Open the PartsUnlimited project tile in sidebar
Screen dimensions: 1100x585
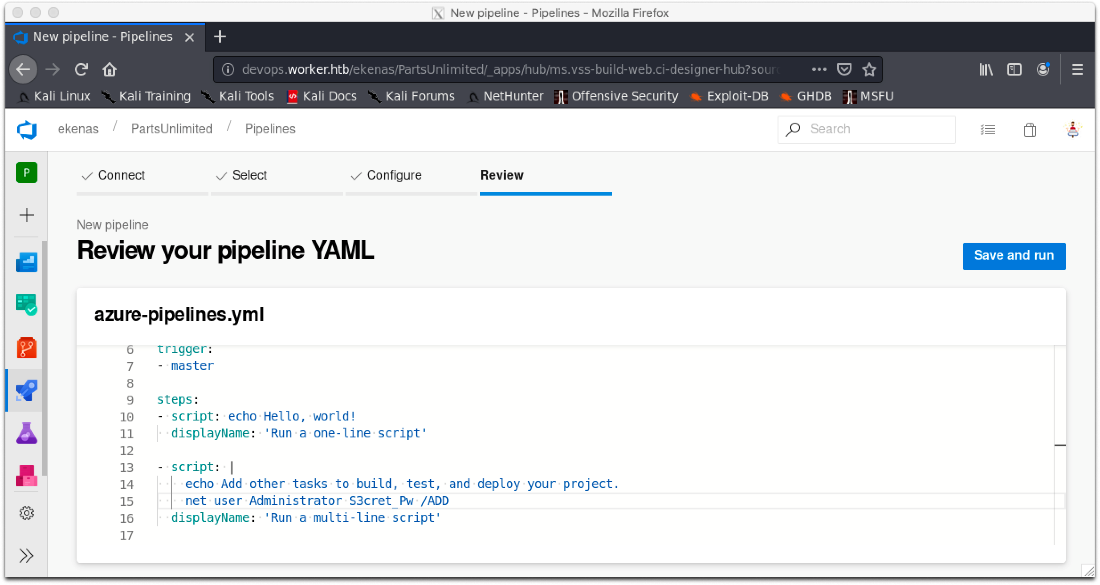[27, 173]
